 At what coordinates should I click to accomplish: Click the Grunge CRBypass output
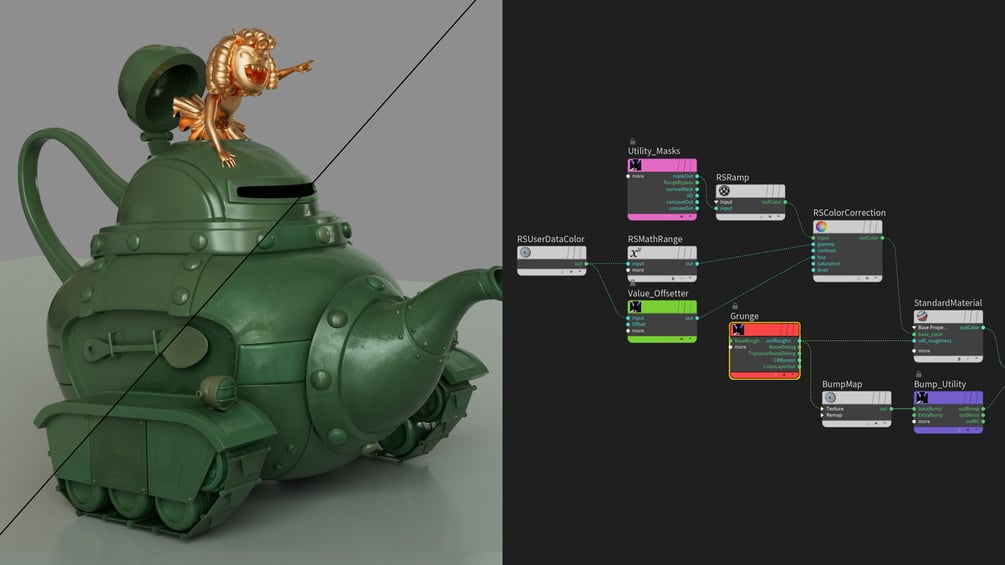pos(800,360)
